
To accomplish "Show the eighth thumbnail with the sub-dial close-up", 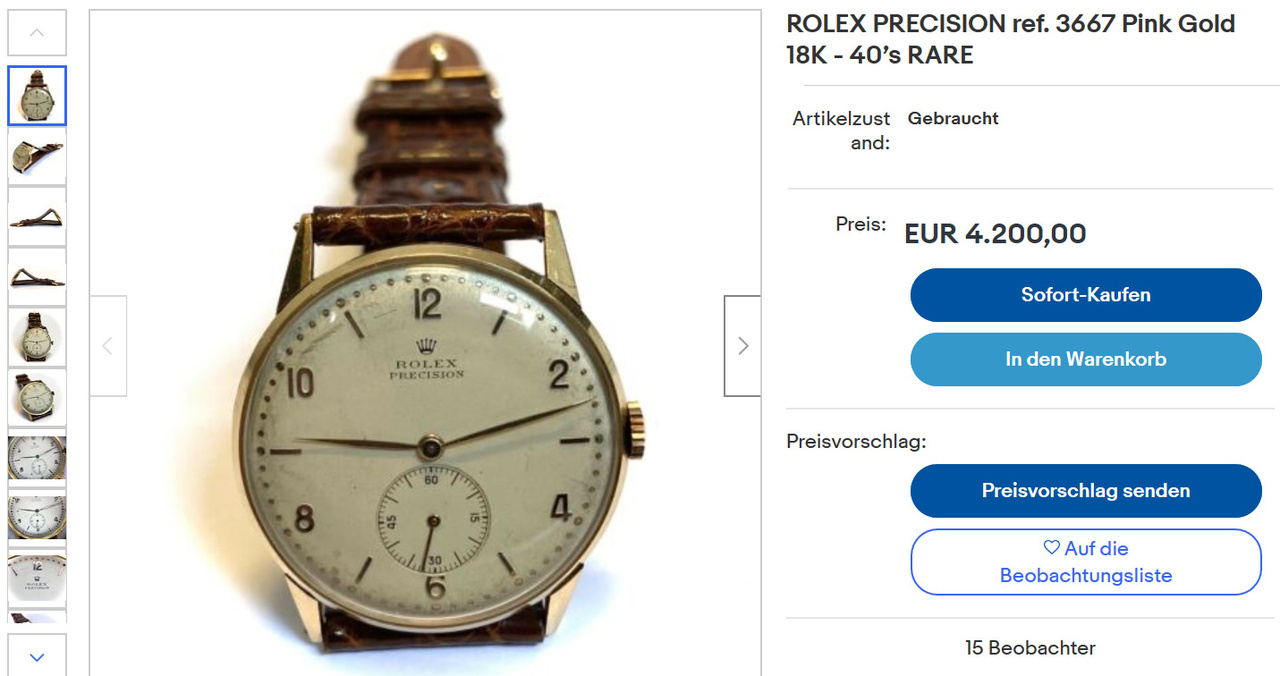I will (37, 517).
